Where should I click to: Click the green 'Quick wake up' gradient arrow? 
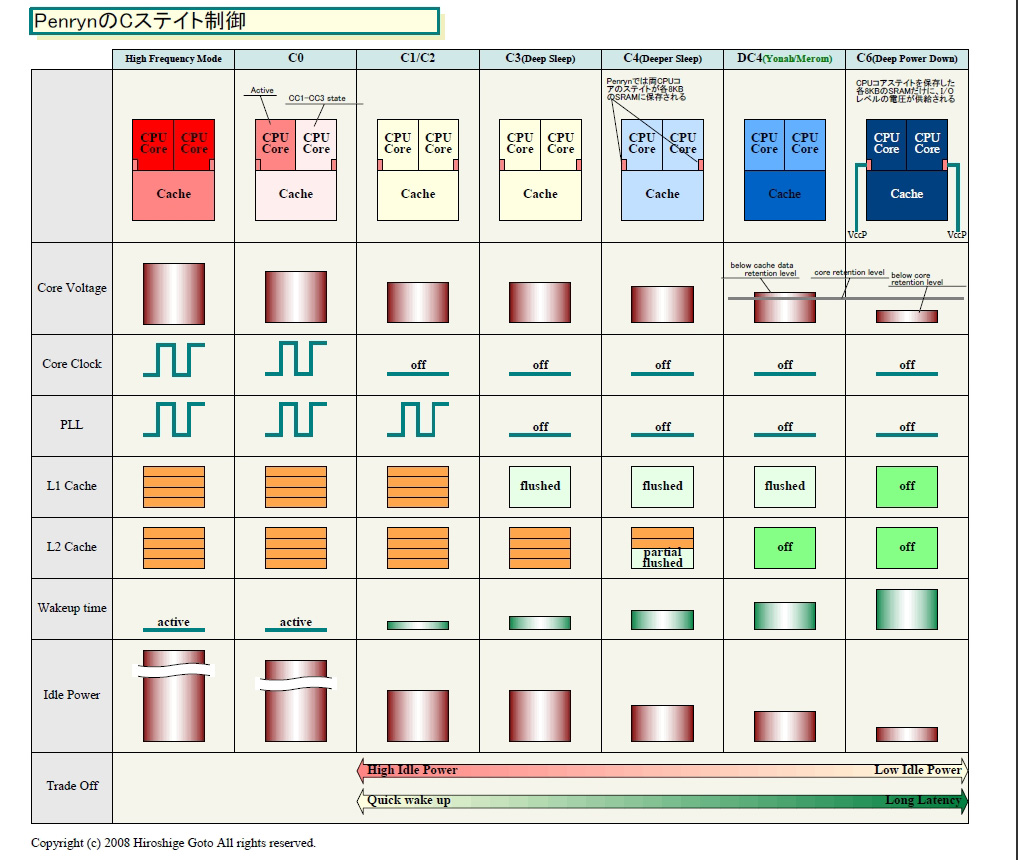click(662, 801)
